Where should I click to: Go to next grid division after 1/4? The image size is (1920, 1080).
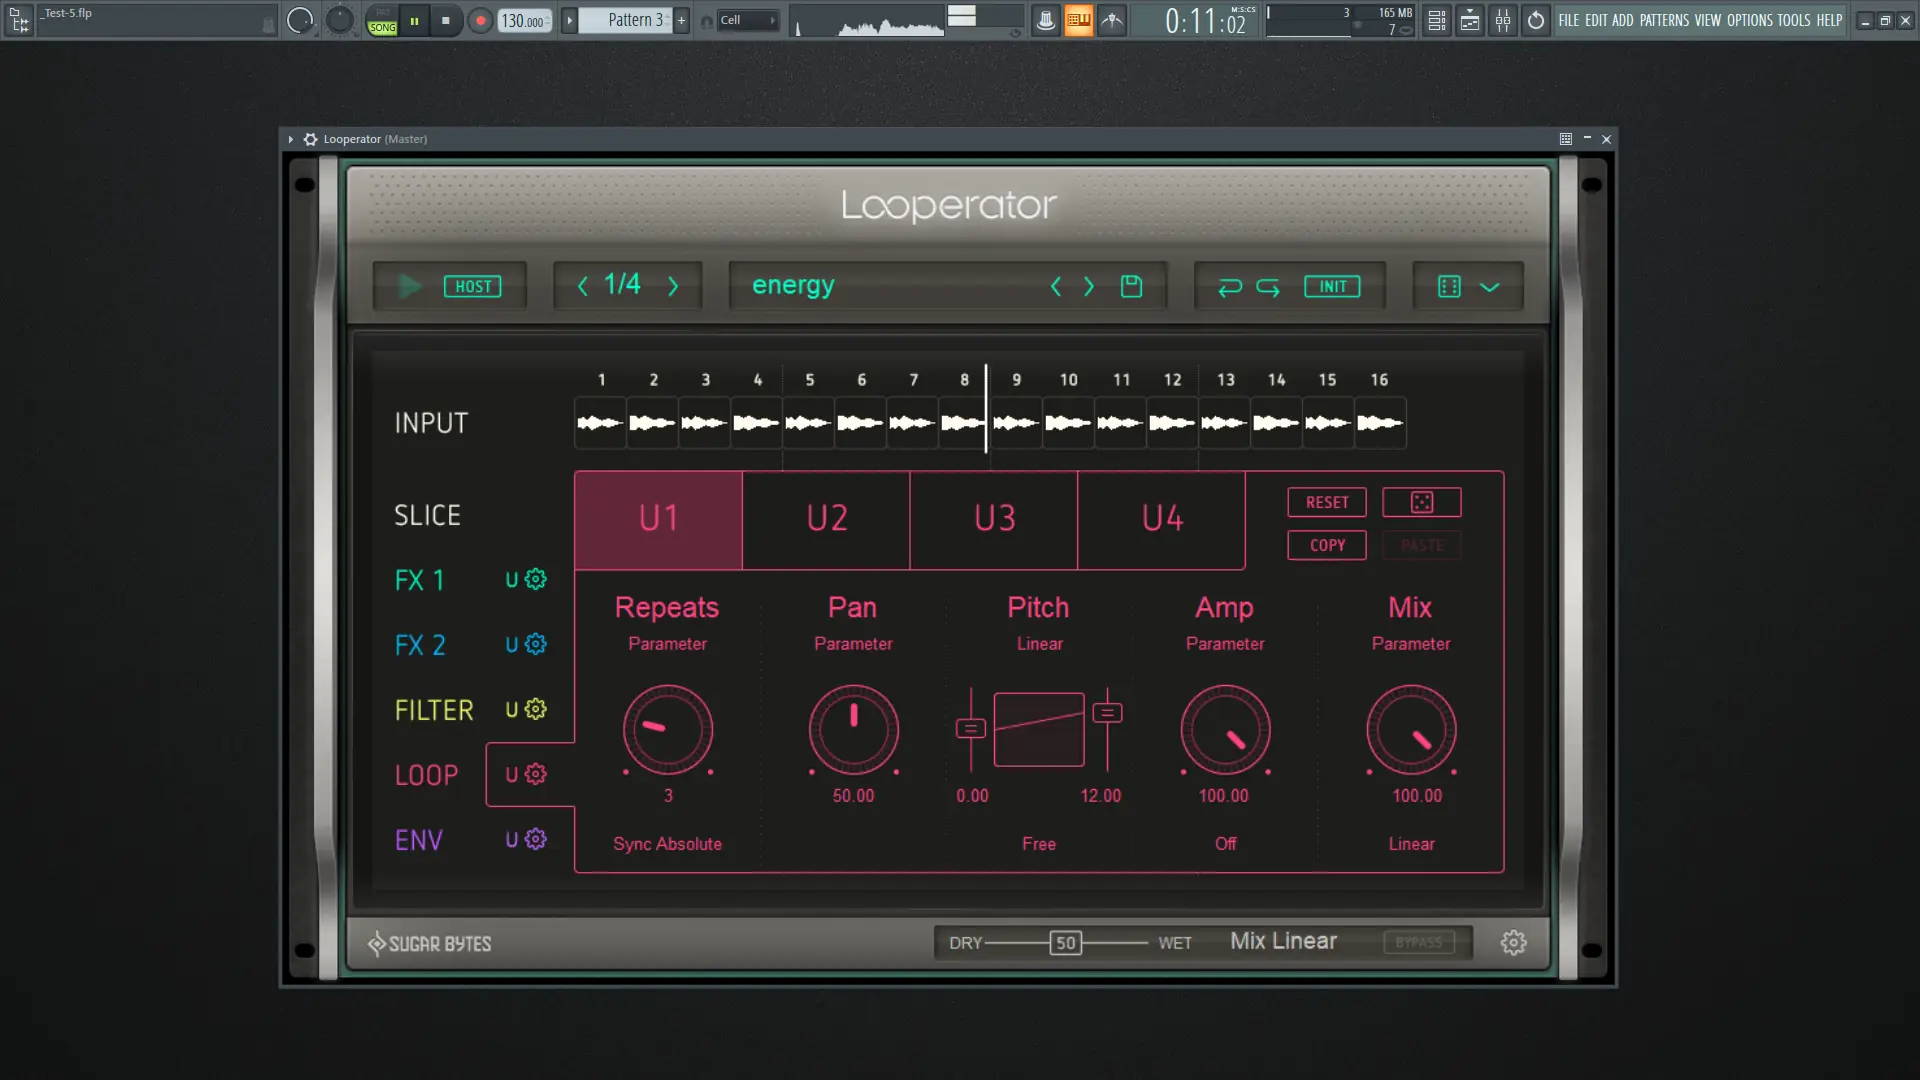(x=673, y=287)
